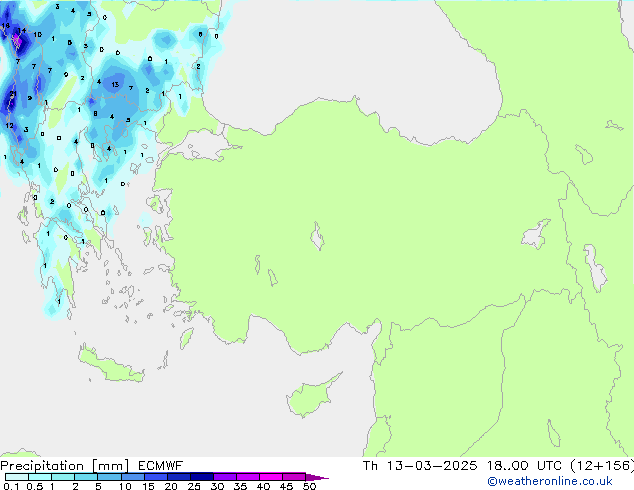Image resolution: width=634 pixels, height=490 pixels.
Task: Click the 0.5–1 mm legend color box
Action: pos(40,477)
